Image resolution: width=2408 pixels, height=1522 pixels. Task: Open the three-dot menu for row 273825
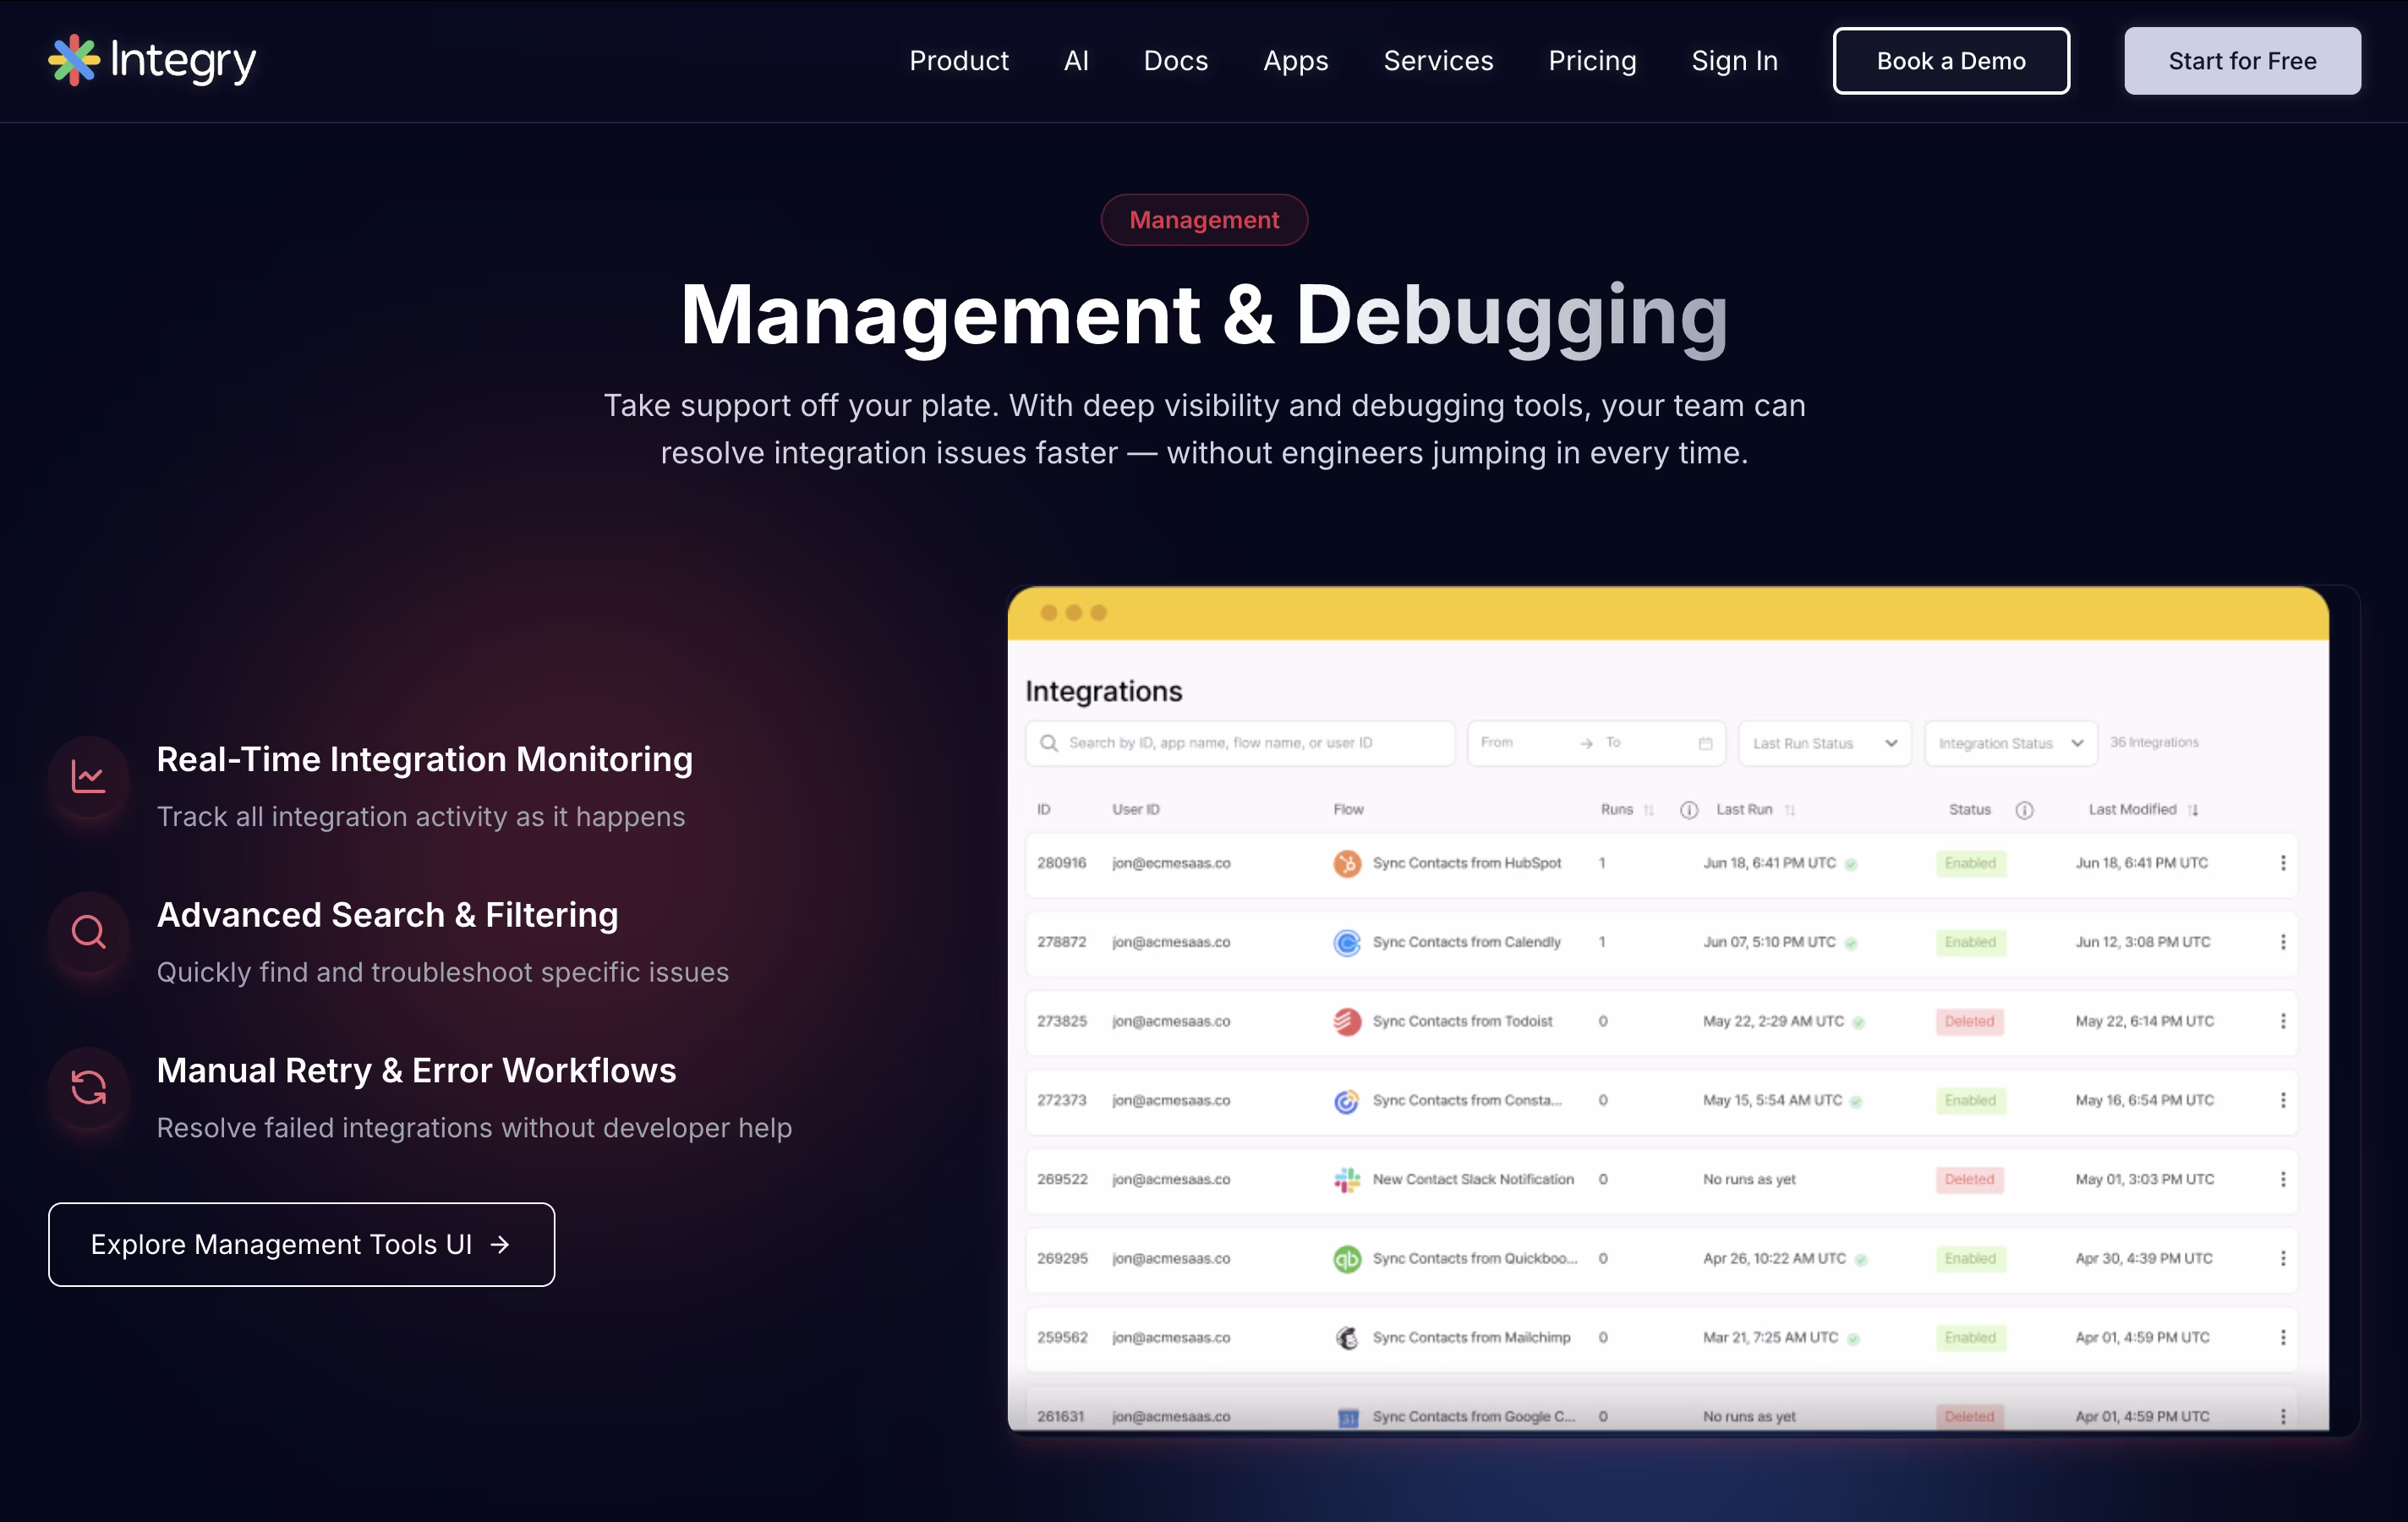tap(2283, 1021)
